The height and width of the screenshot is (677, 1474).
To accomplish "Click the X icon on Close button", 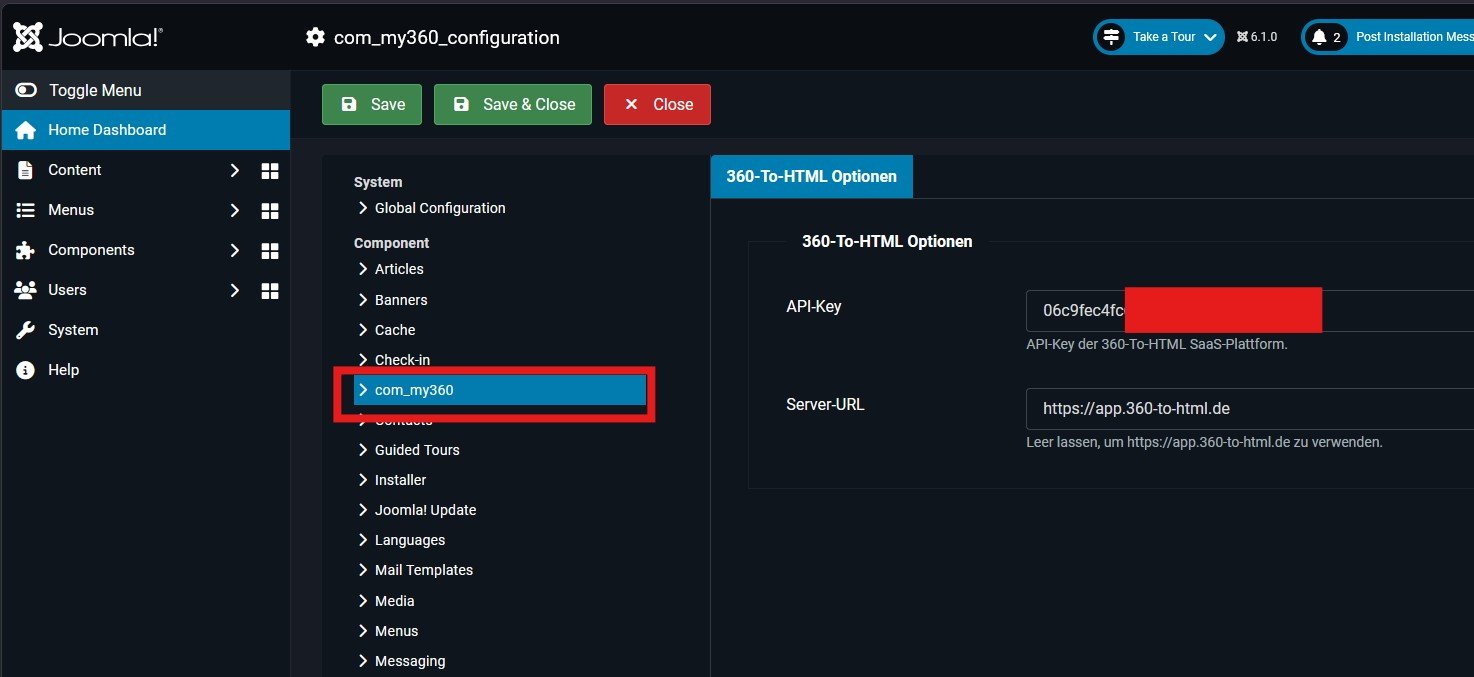I will [631, 104].
